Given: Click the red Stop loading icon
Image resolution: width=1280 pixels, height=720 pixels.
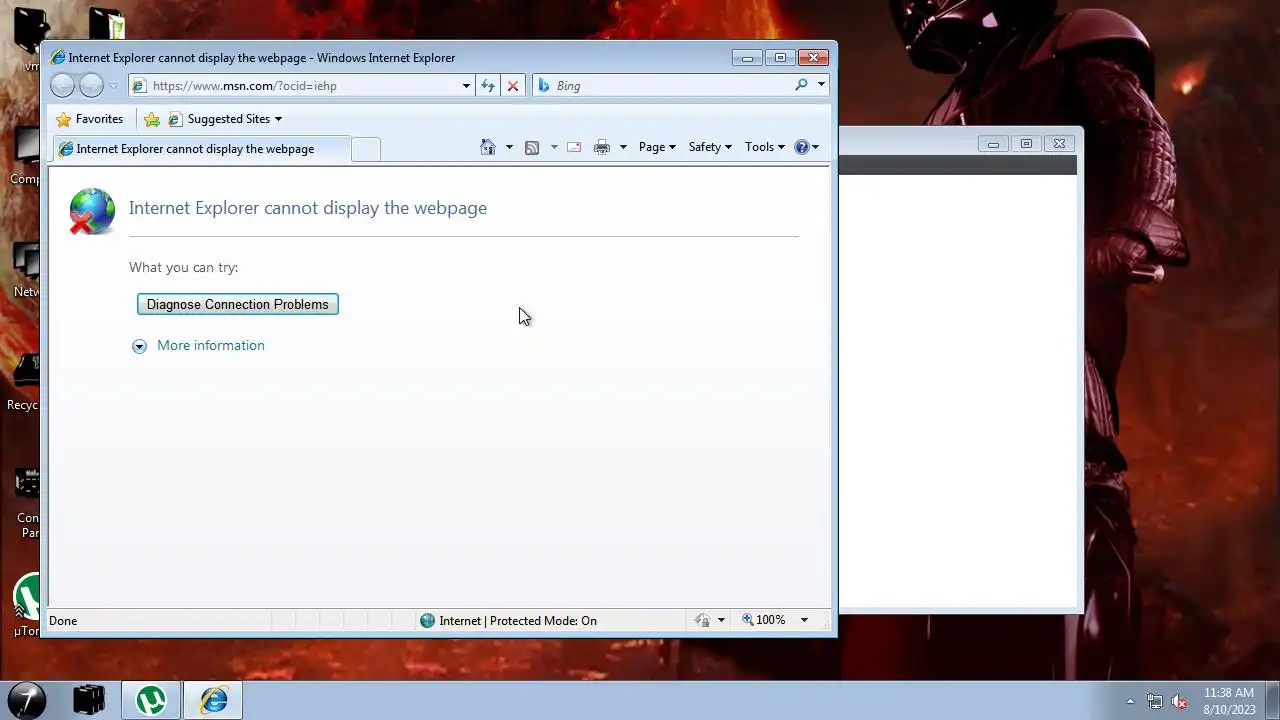Looking at the screenshot, I should 513,86.
